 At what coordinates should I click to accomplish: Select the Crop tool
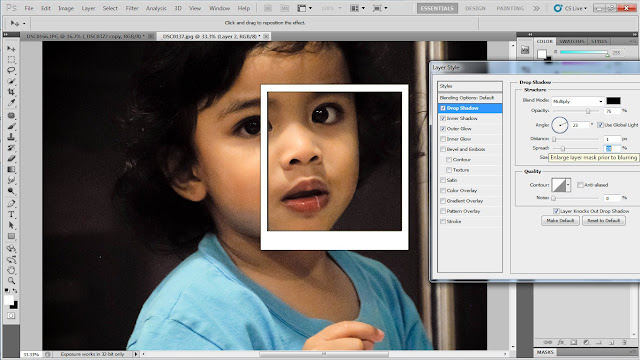11,92
